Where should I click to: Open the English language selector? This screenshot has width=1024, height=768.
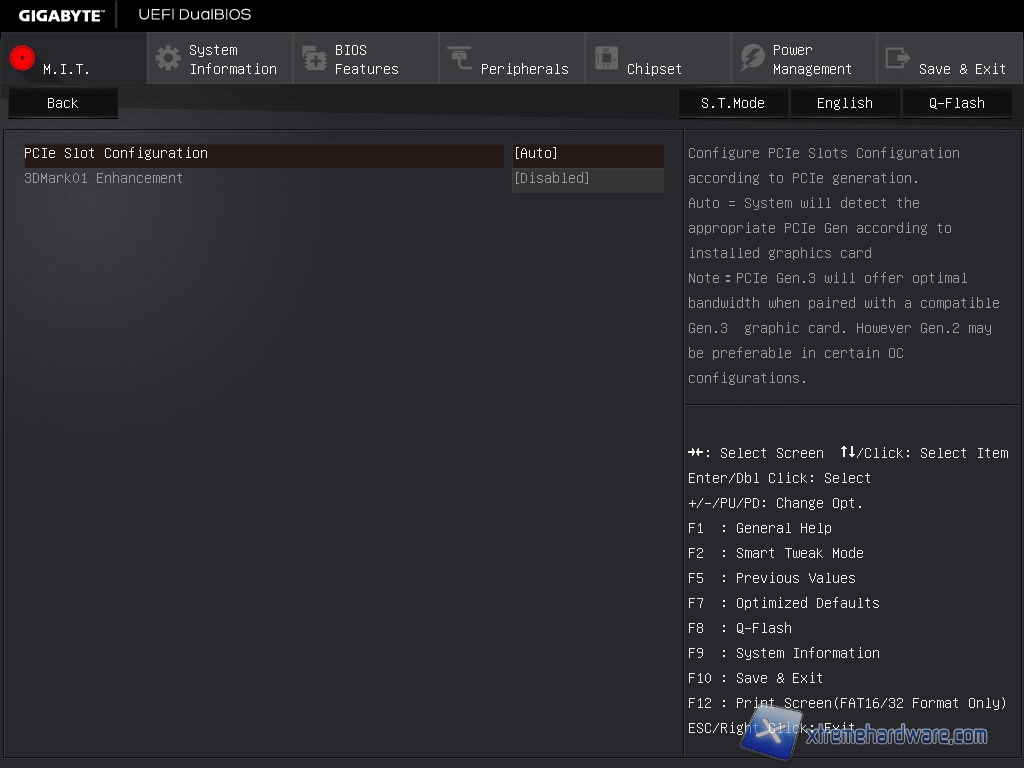[x=844, y=103]
